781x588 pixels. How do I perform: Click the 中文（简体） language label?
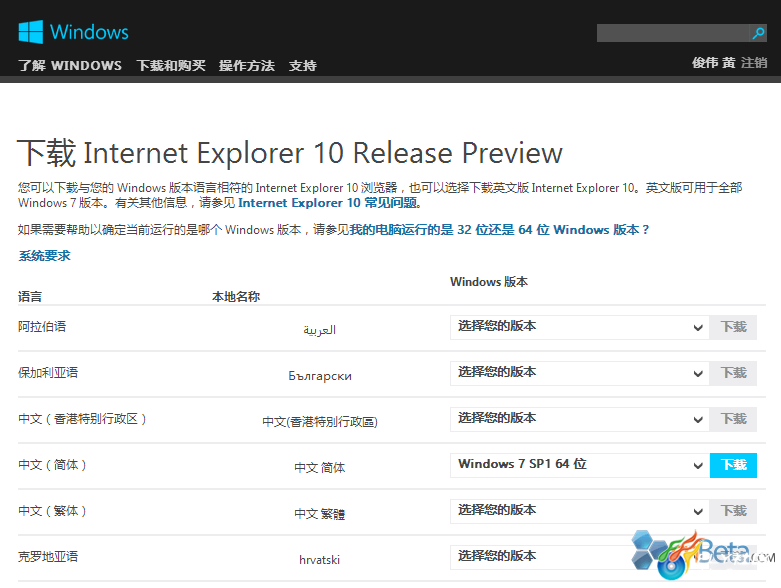pyautogui.click(x=52, y=465)
